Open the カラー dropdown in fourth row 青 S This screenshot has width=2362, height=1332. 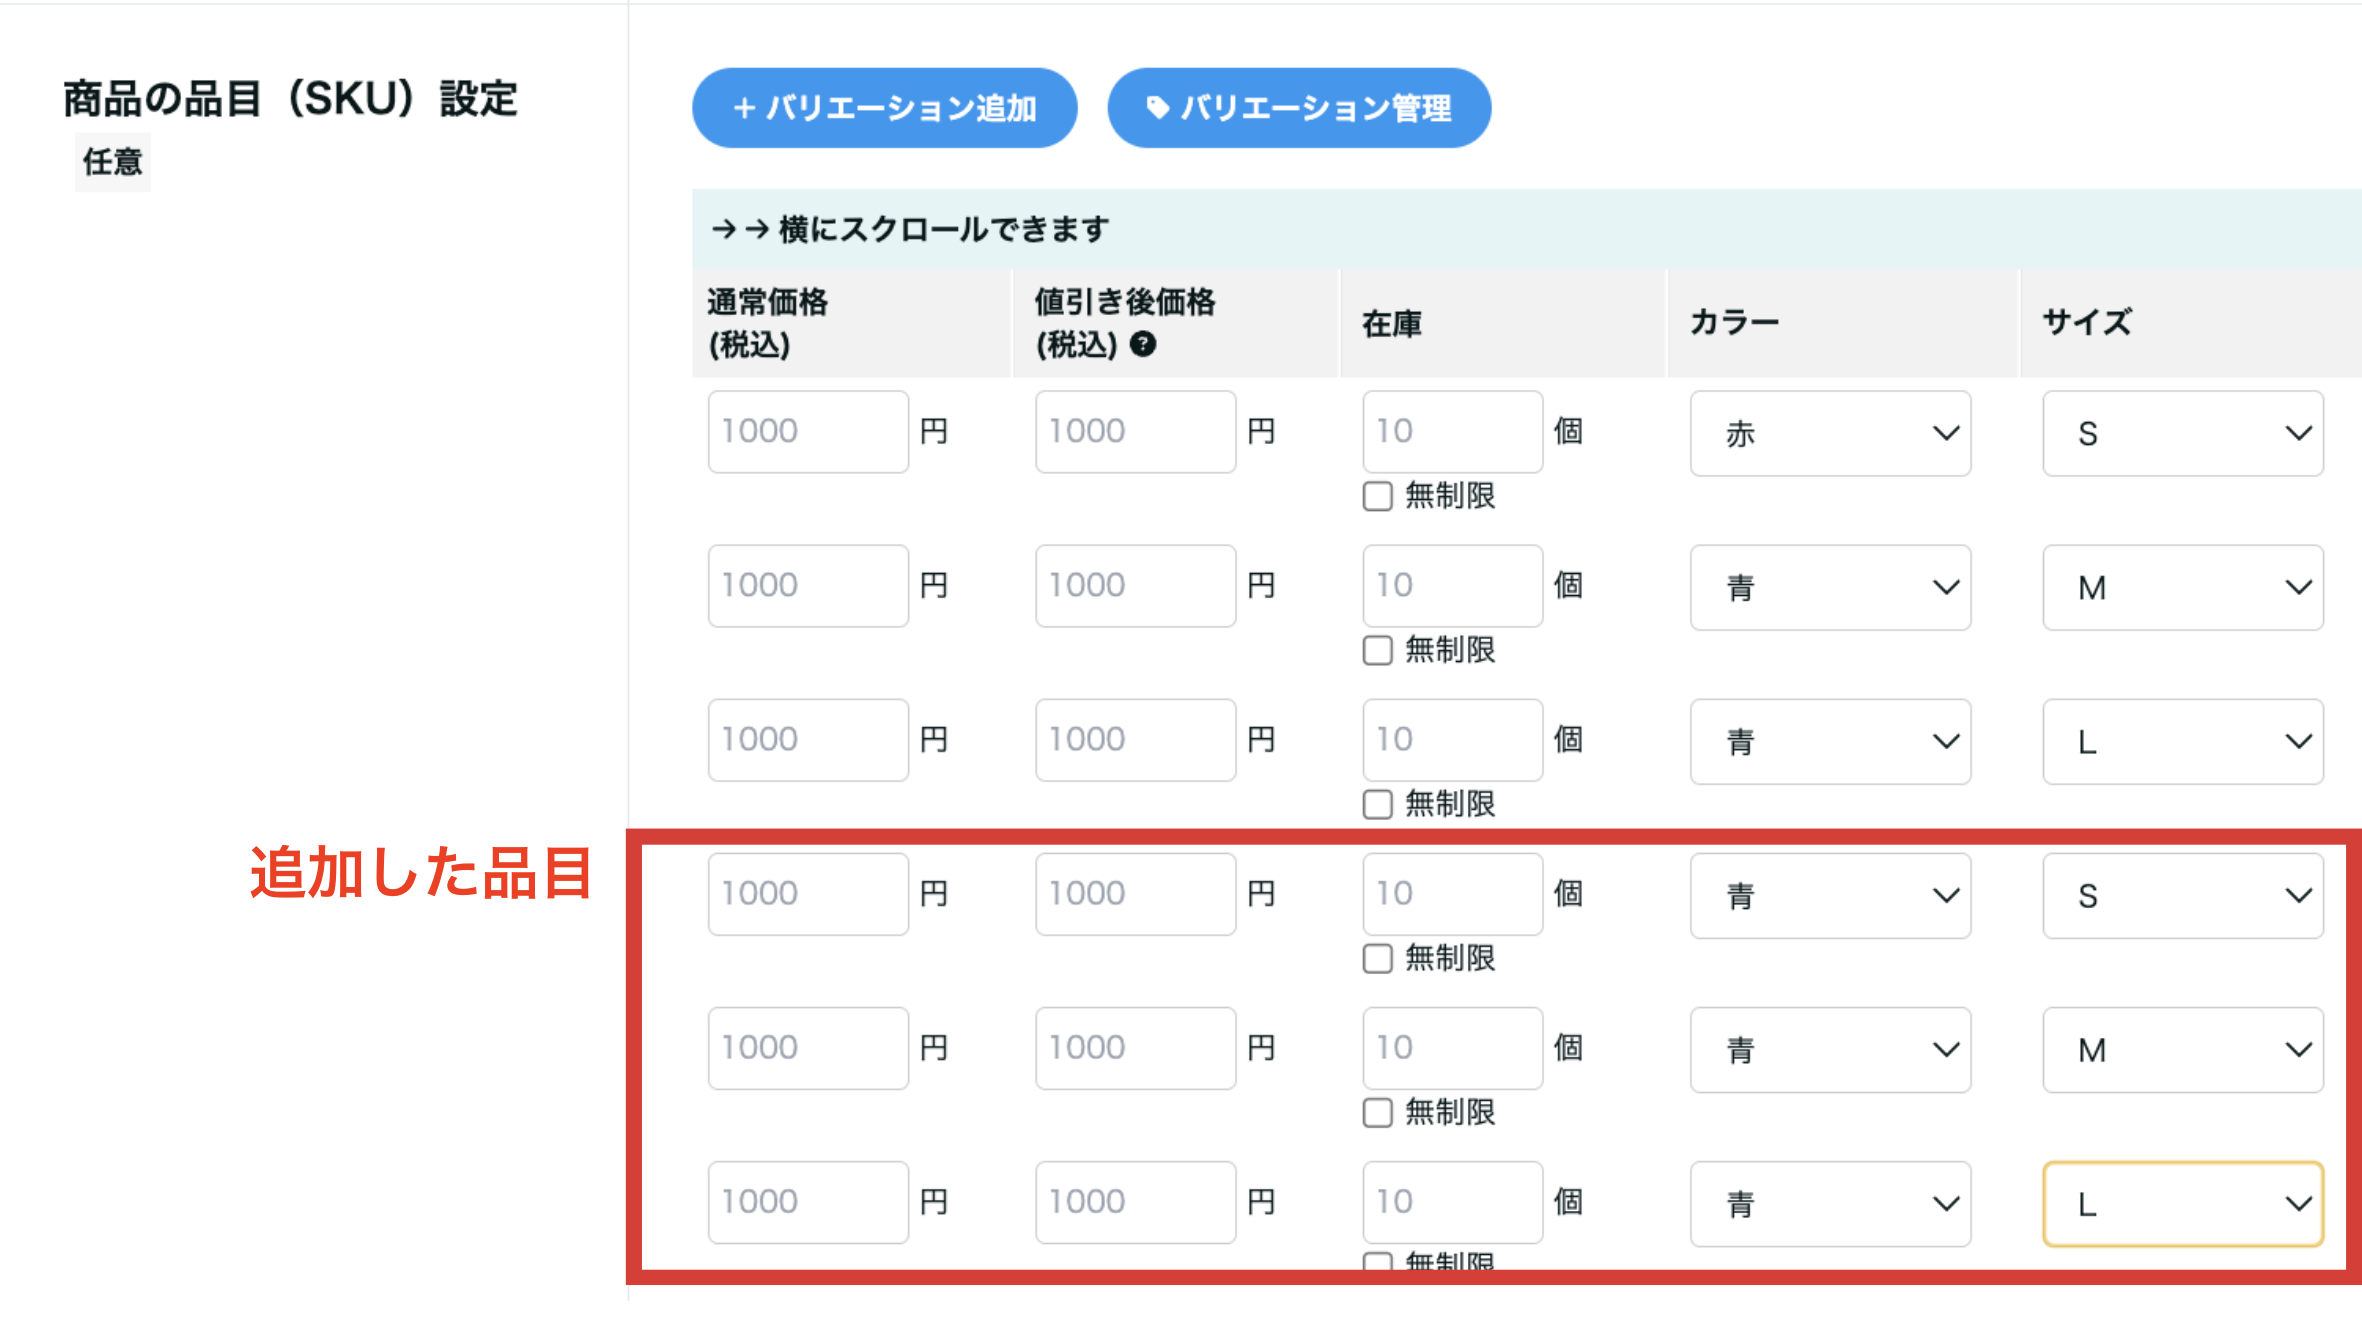tap(1830, 895)
